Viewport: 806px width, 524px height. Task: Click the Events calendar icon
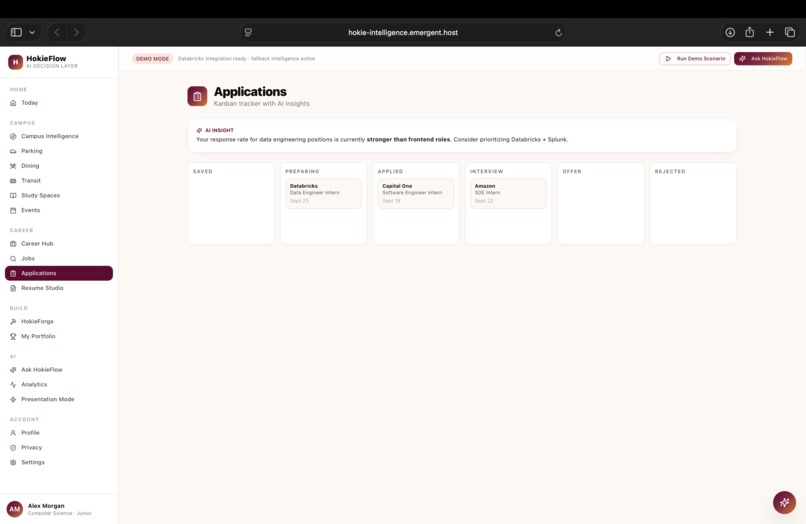[x=13, y=210]
